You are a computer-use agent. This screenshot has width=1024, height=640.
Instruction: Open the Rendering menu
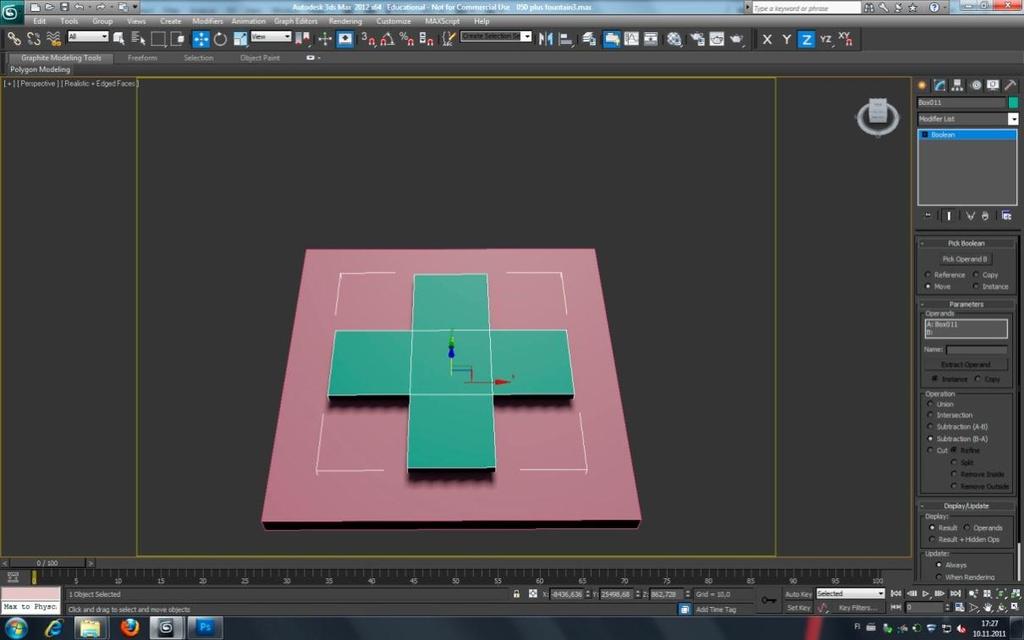pos(345,22)
